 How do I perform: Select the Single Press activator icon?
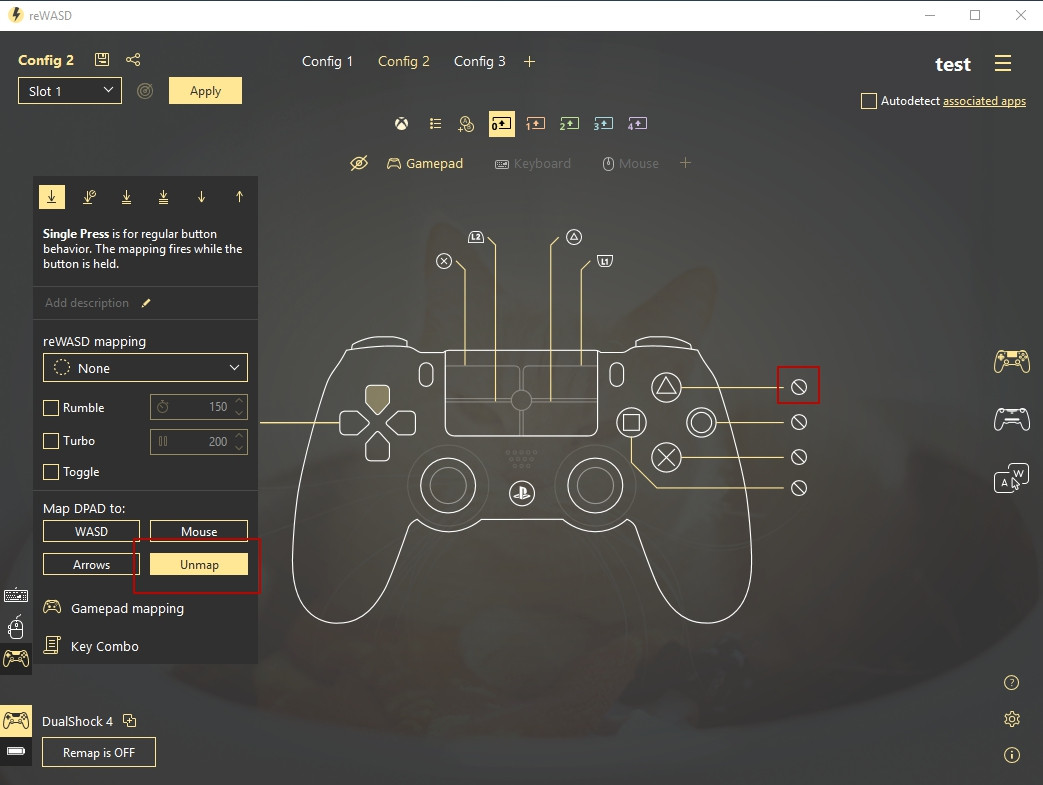(52, 197)
